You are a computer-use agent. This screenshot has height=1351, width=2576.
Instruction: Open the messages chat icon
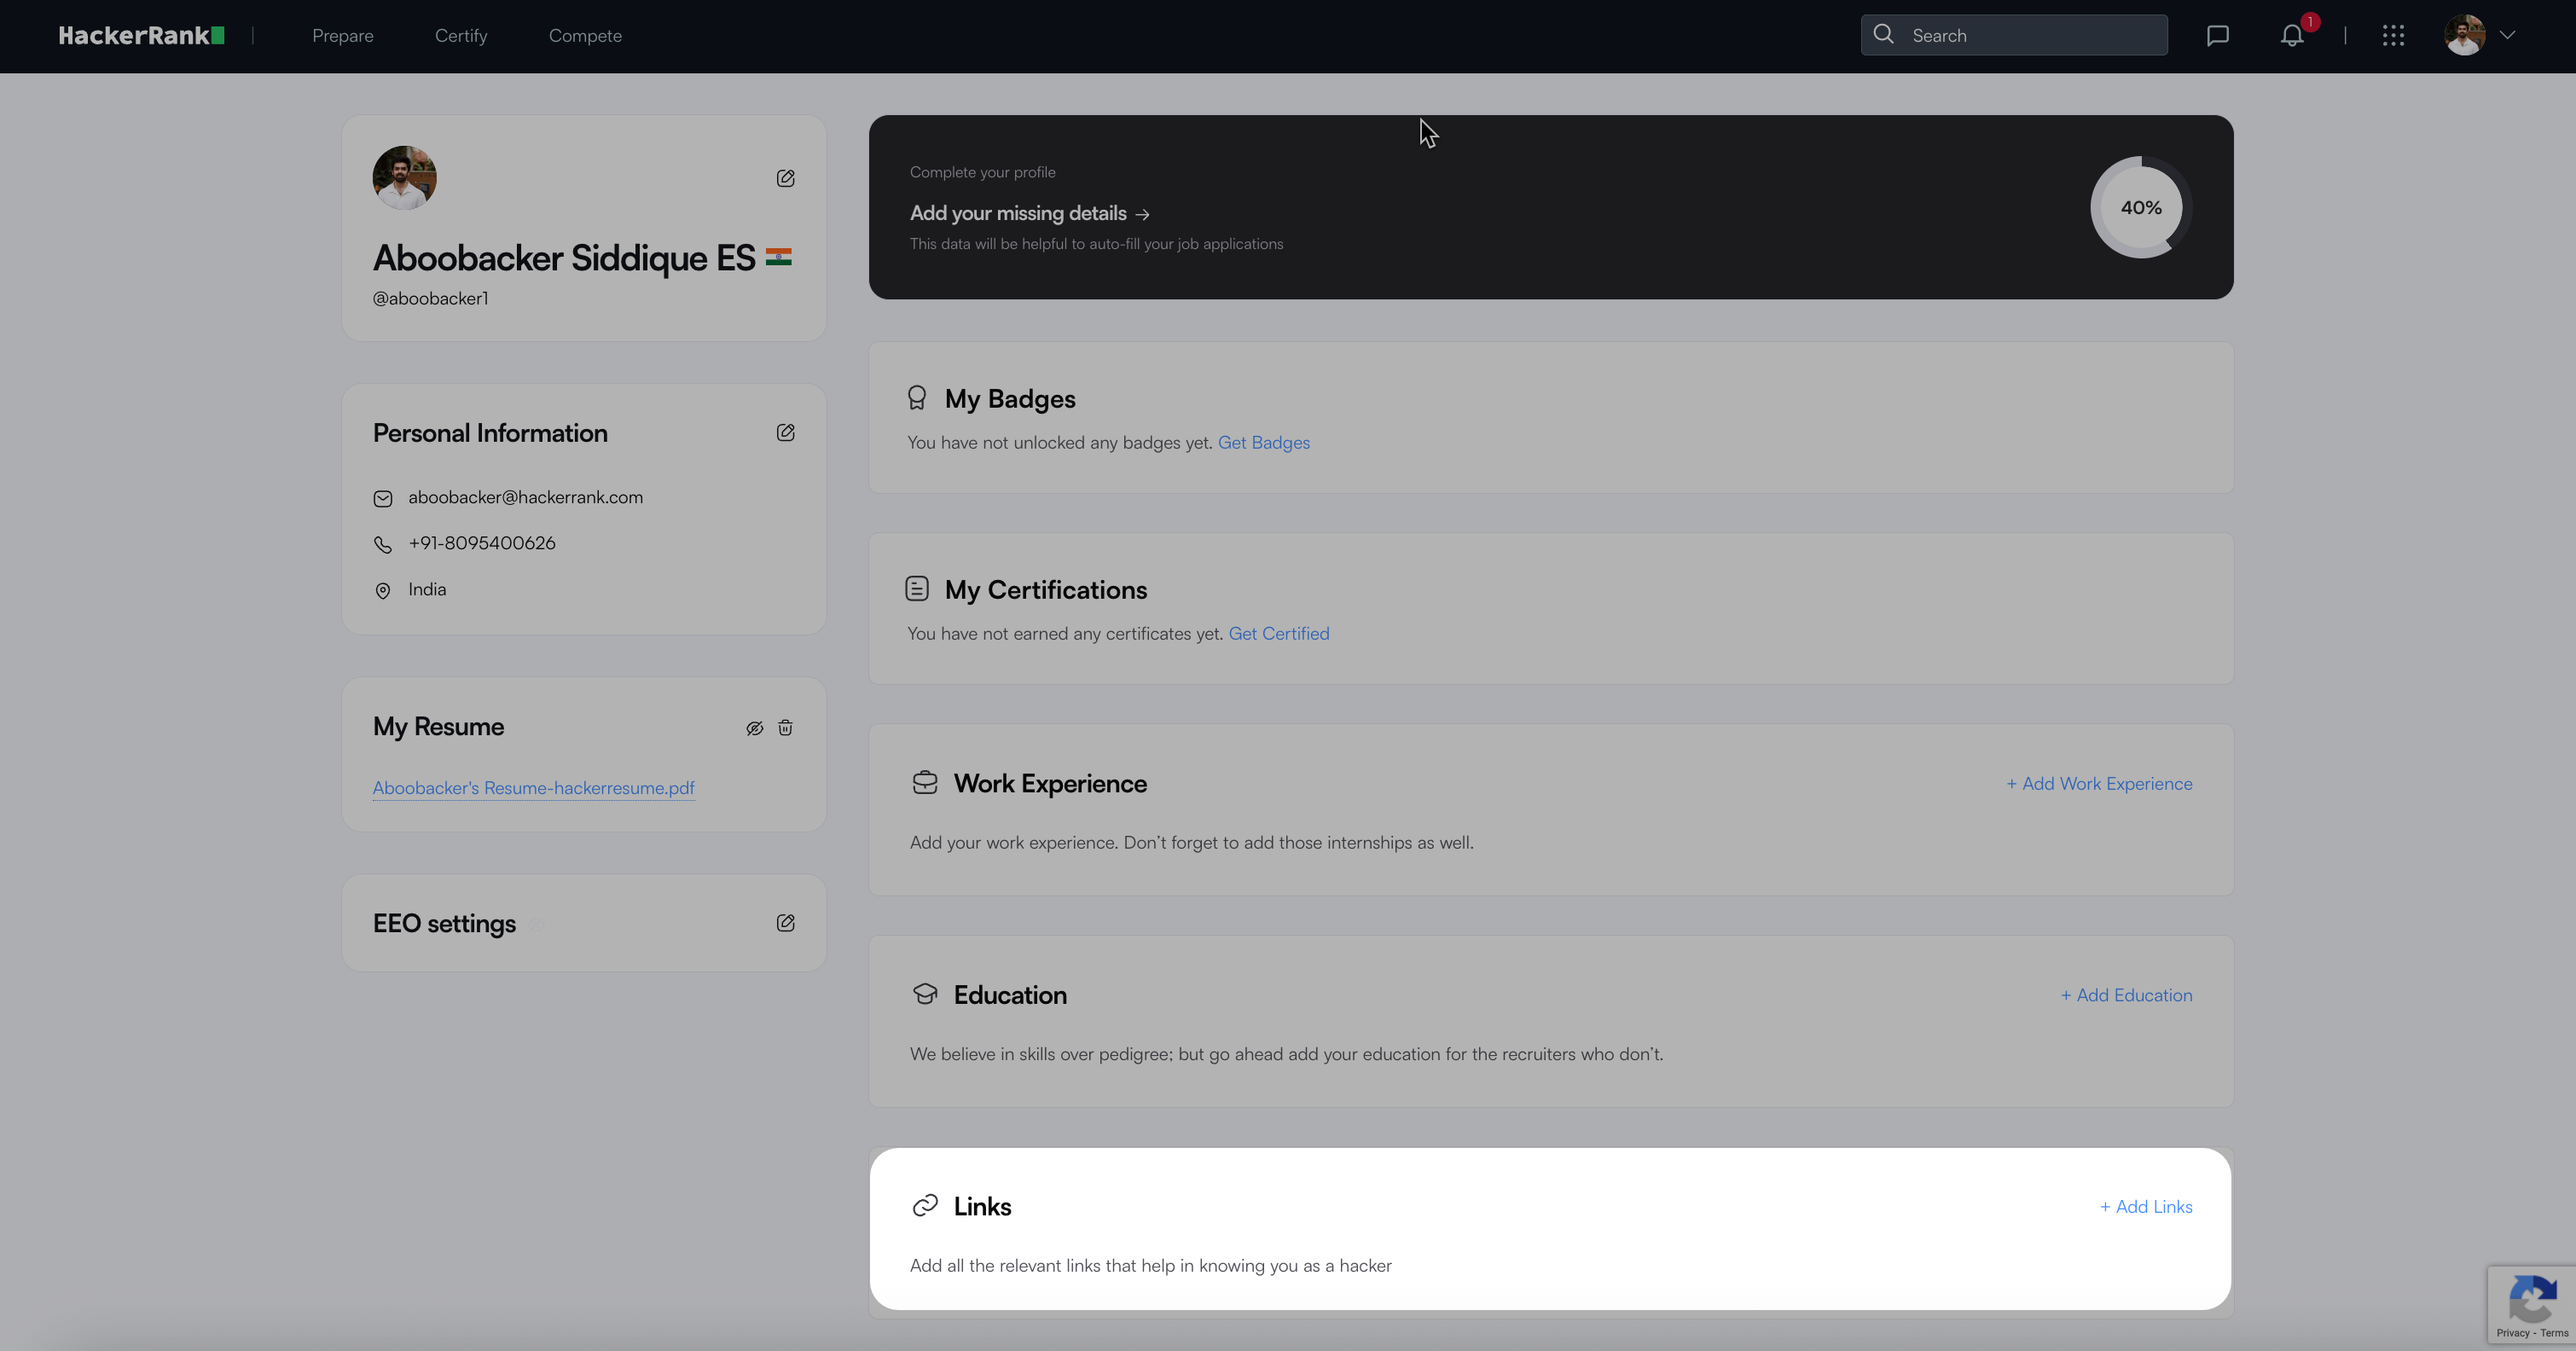(2217, 36)
